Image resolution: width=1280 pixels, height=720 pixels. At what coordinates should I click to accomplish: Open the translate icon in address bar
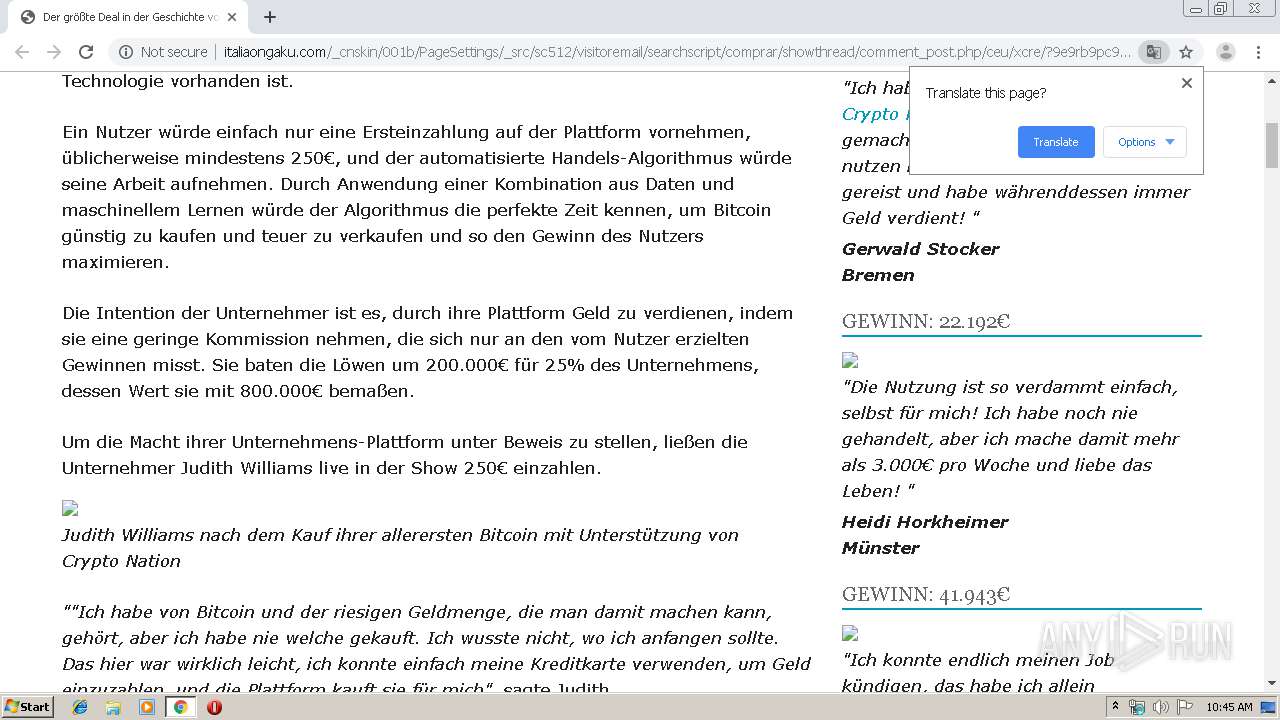(1154, 52)
